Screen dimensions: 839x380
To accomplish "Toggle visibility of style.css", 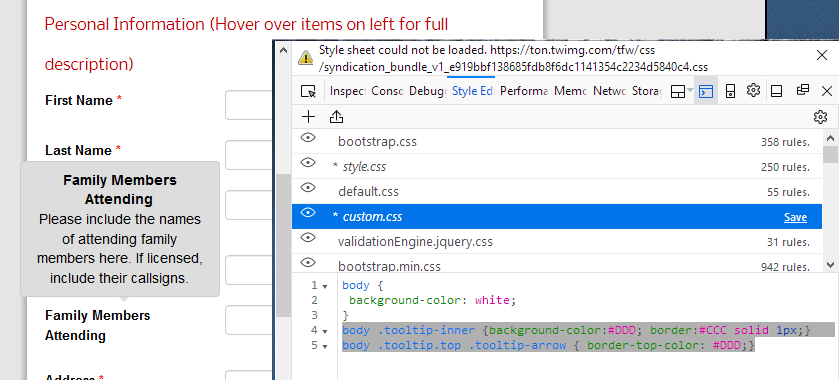I will [x=308, y=163].
